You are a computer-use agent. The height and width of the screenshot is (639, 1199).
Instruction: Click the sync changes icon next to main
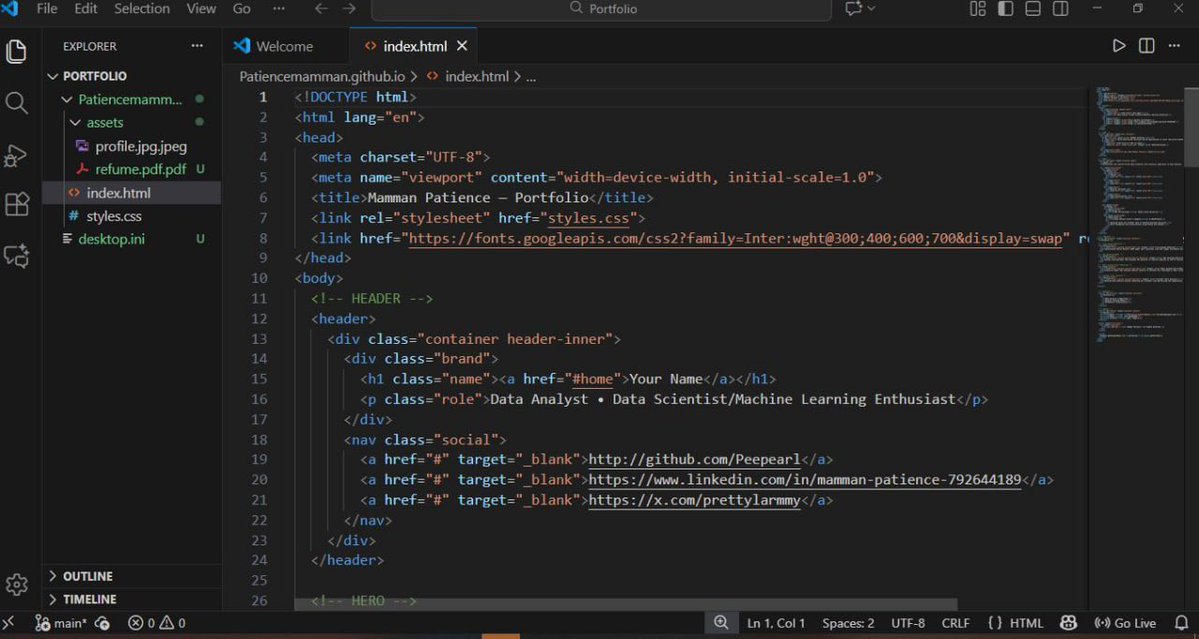[102, 622]
